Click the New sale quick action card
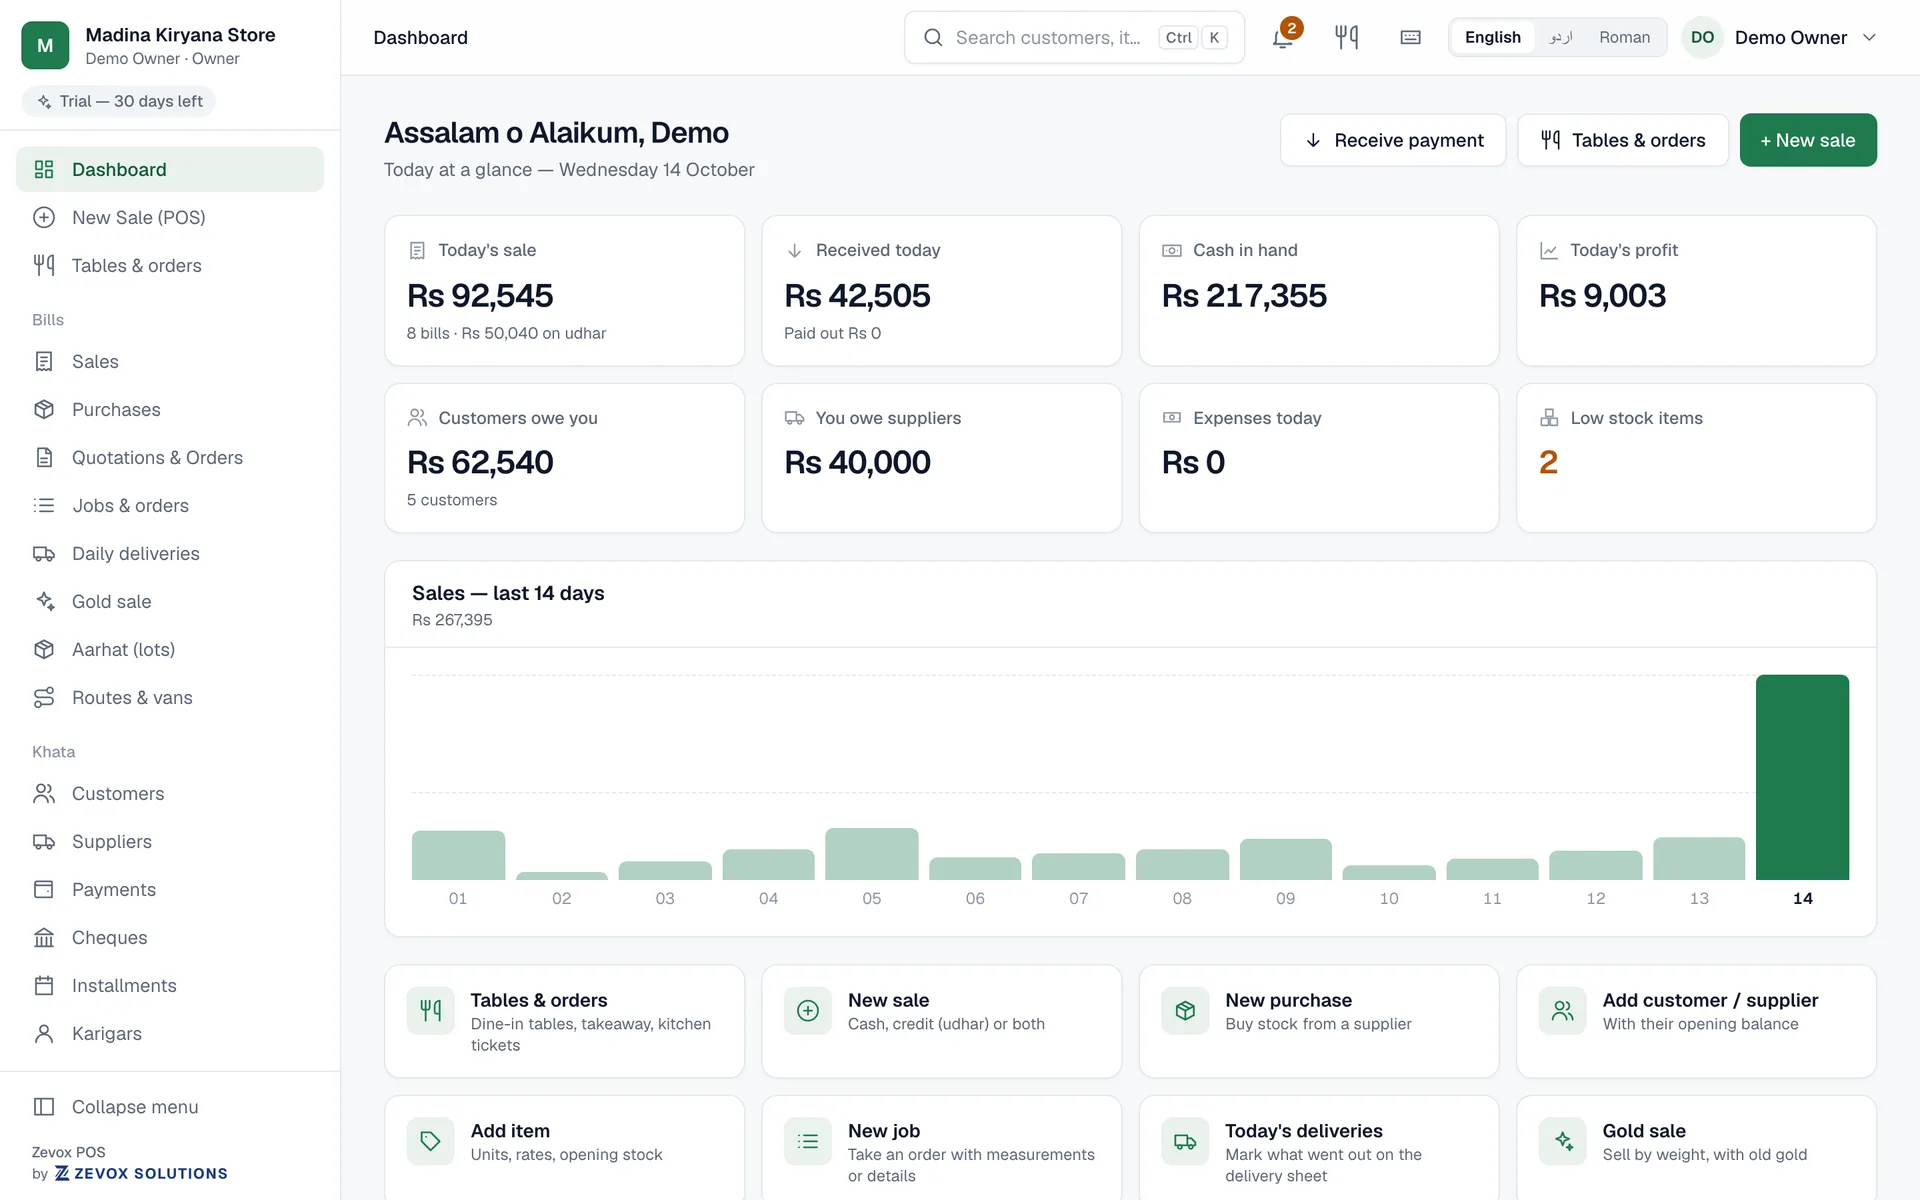The height and width of the screenshot is (1200, 1920). tap(941, 1021)
